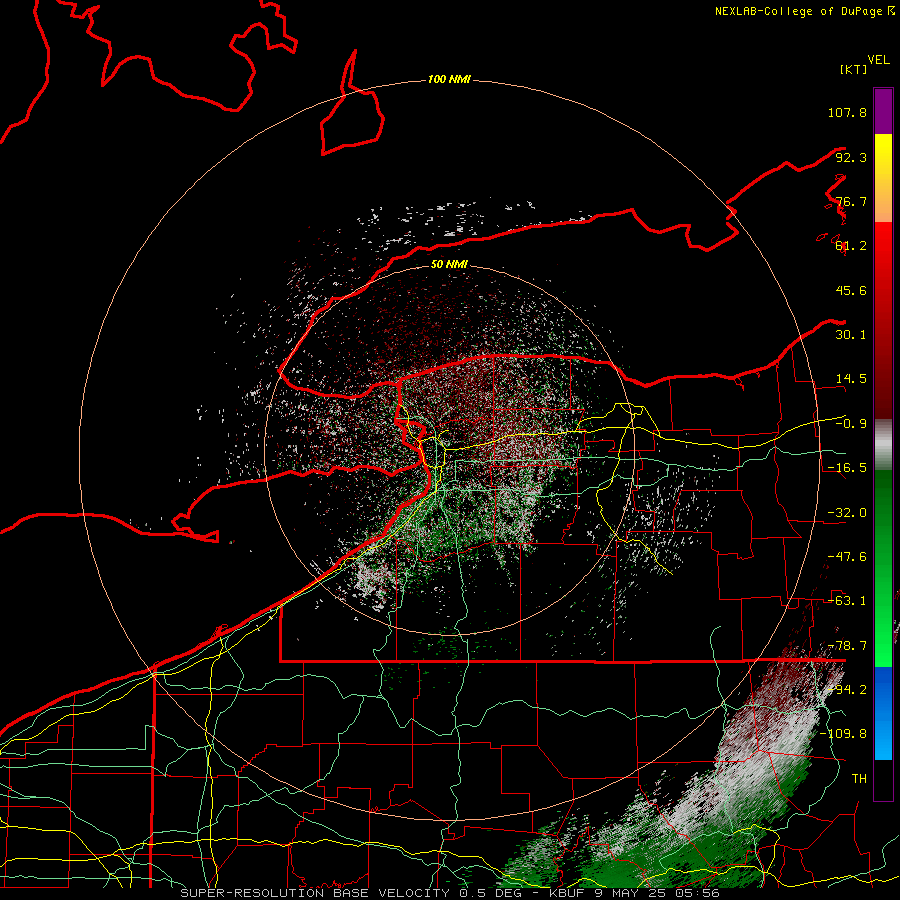
Task: Pick the gray segment of the color bar
Action: point(883,445)
